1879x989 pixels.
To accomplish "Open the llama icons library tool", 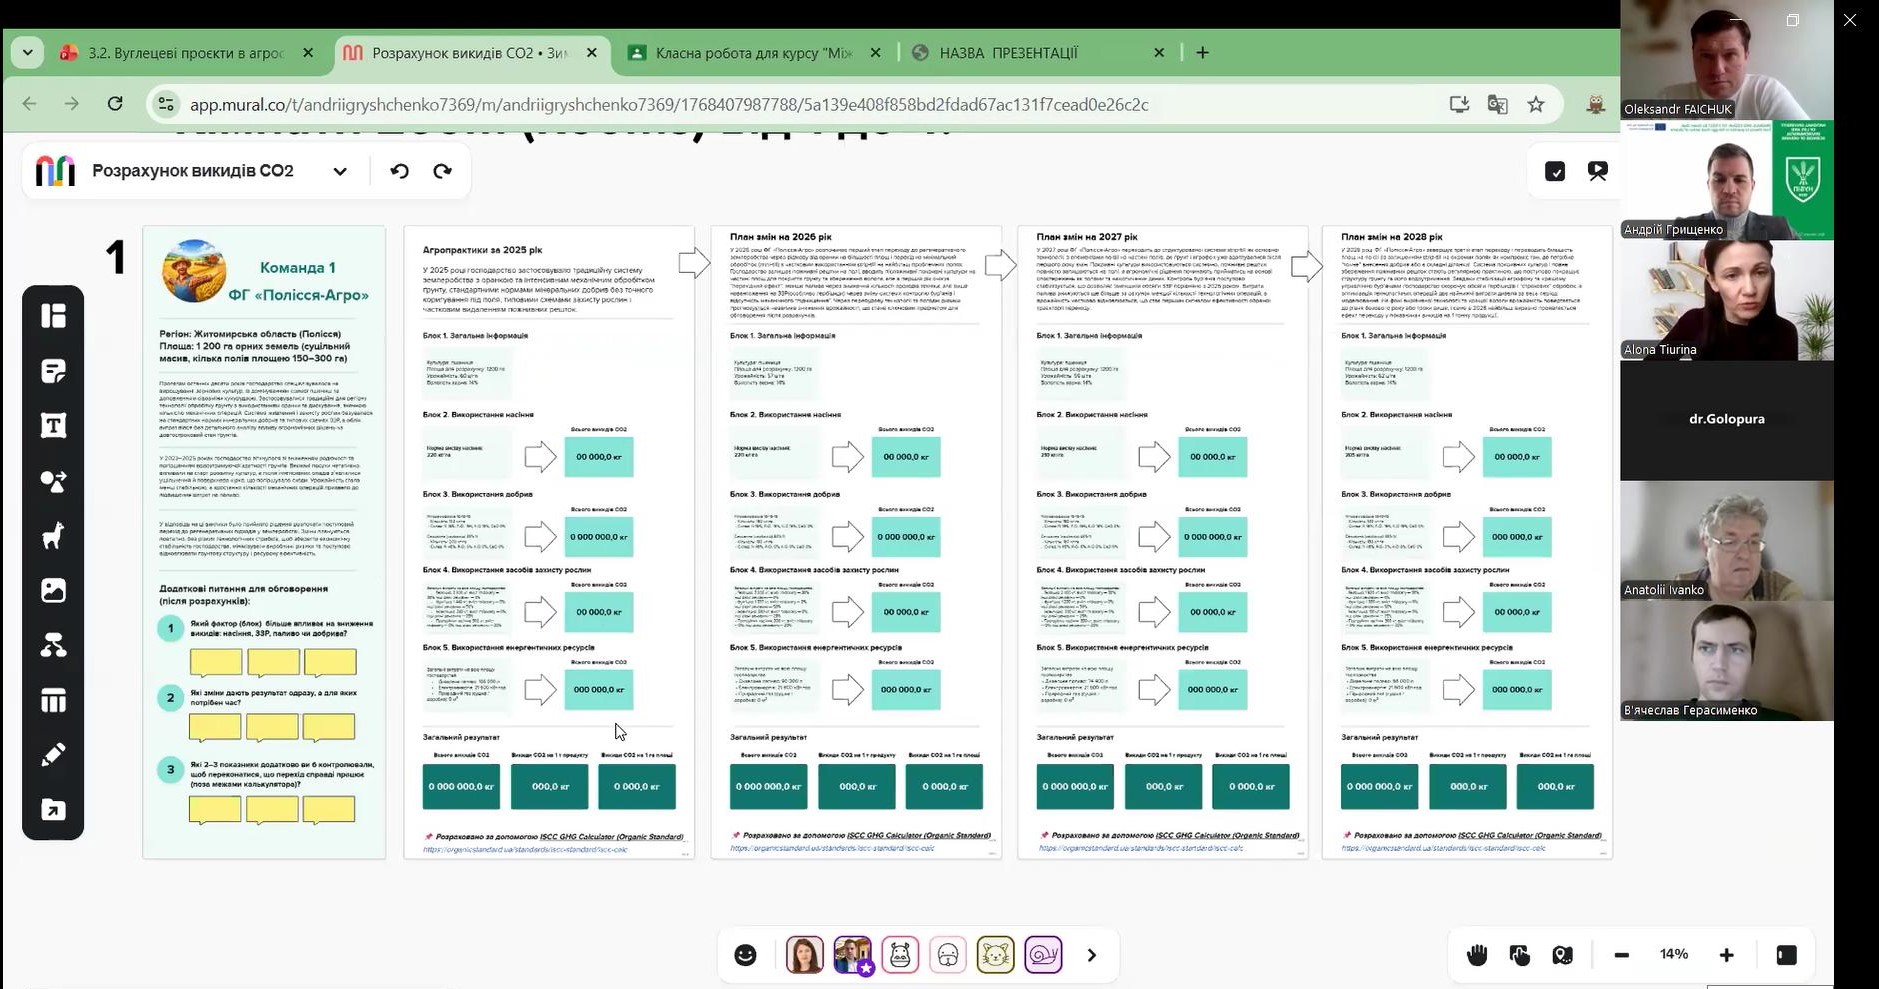I will 53,536.
